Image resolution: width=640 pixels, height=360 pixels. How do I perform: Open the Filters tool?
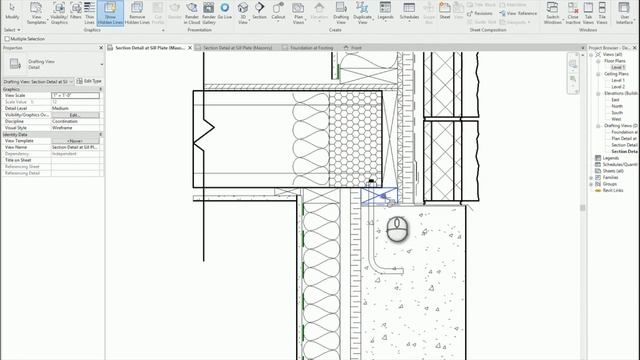click(x=76, y=11)
